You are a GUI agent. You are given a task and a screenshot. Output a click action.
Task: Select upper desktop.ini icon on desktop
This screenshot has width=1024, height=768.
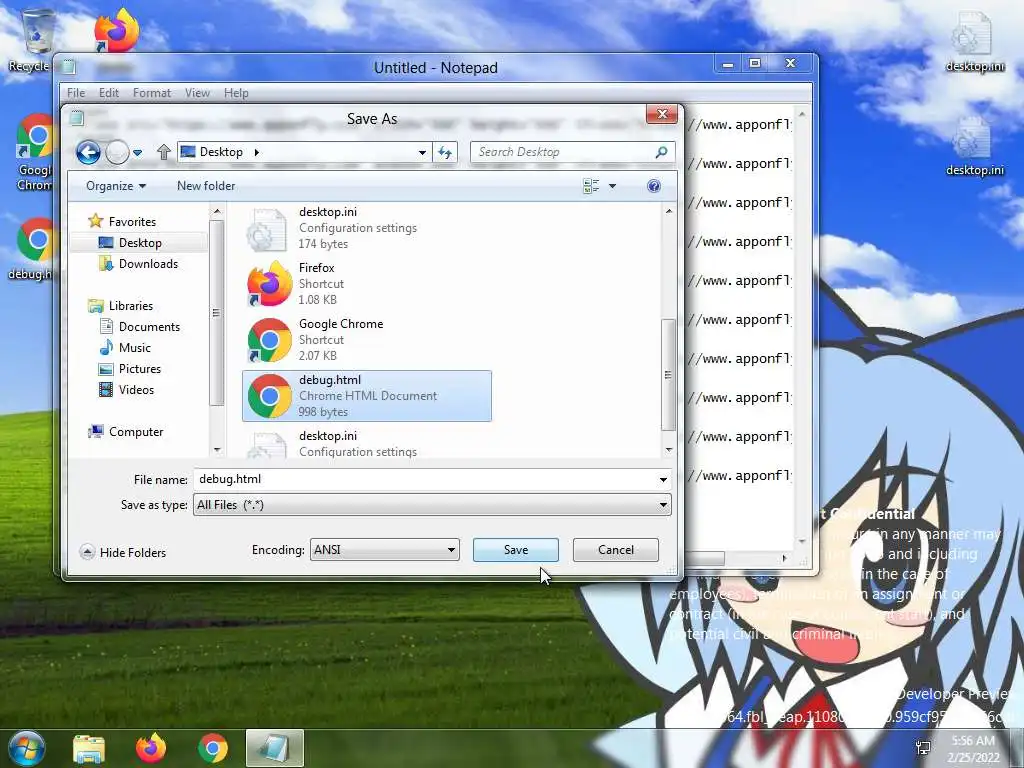pyautogui.click(x=974, y=42)
